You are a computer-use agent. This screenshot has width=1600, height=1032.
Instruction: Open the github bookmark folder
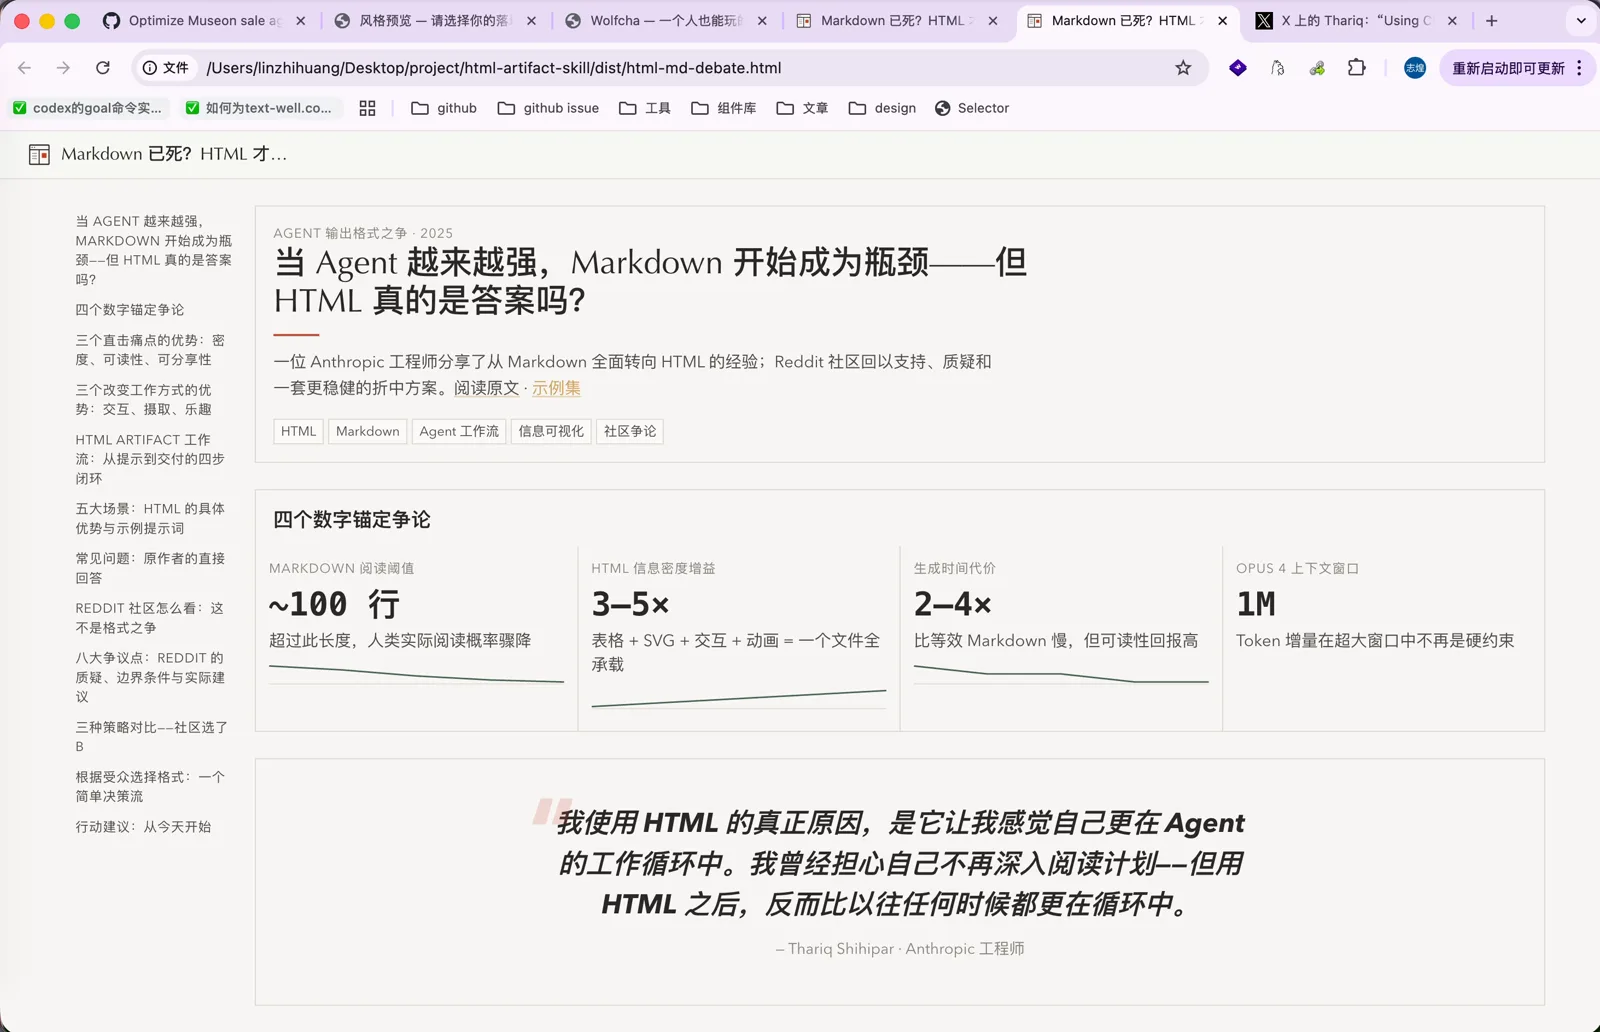coord(444,108)
